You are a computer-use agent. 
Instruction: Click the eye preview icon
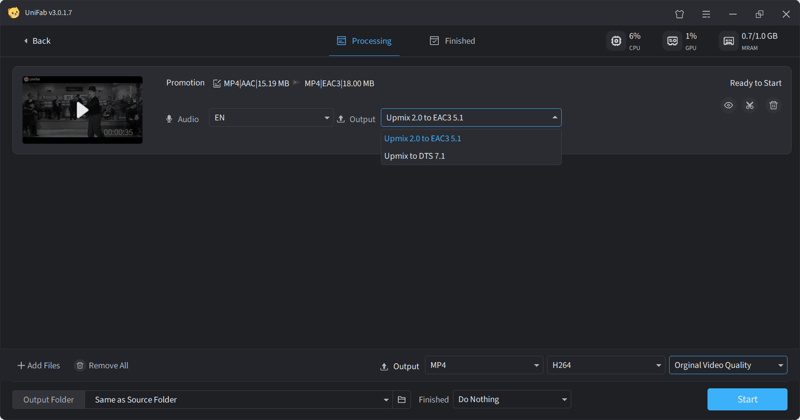(x=728, y=105)
